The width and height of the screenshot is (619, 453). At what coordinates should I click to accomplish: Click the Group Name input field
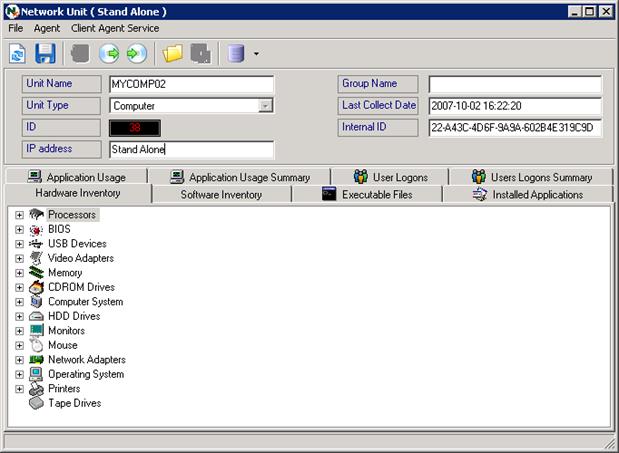[515, 84]
